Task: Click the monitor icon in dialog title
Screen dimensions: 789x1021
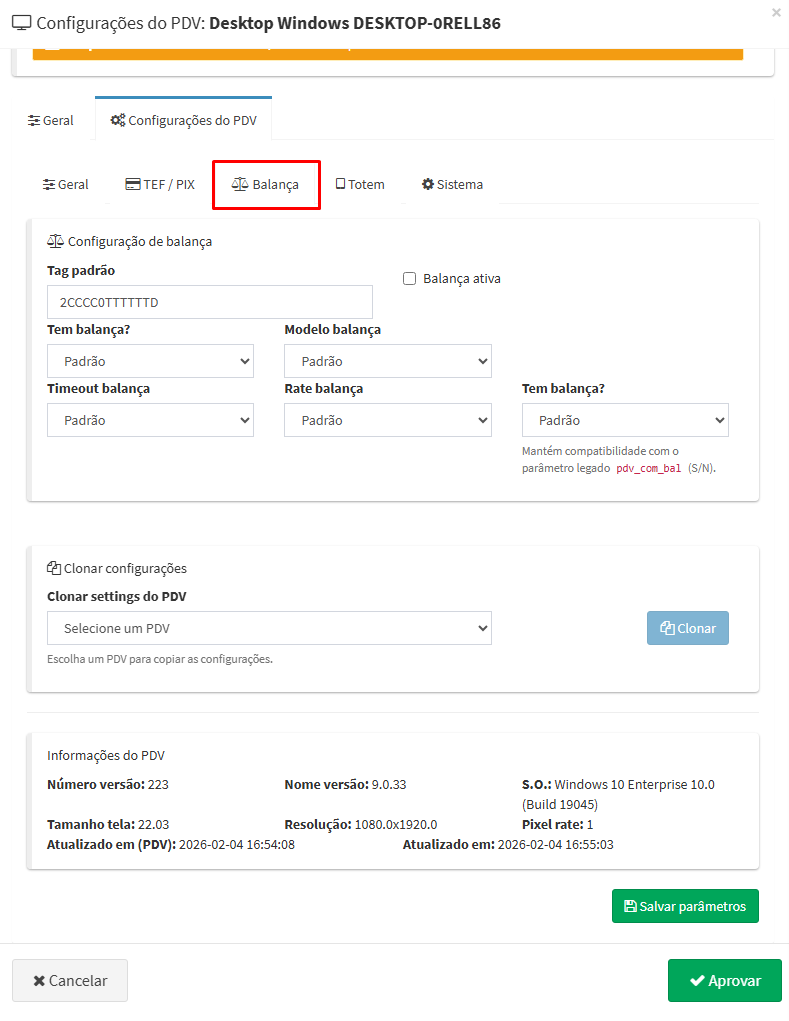Action: coord(22,23)
